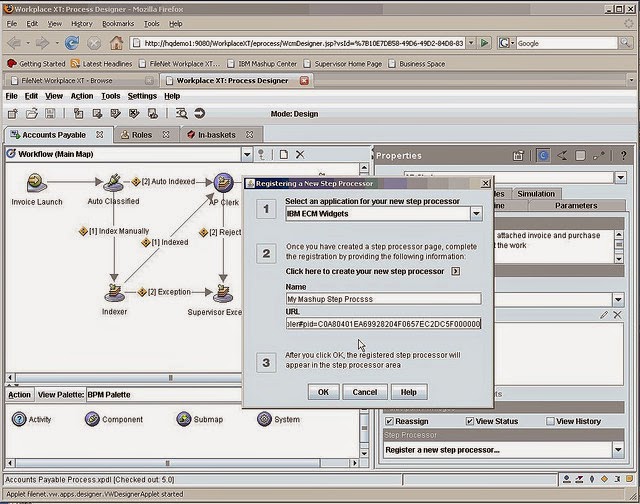Click the step processor URL input field
640x504 pixels.
click(x=383, y=324)
